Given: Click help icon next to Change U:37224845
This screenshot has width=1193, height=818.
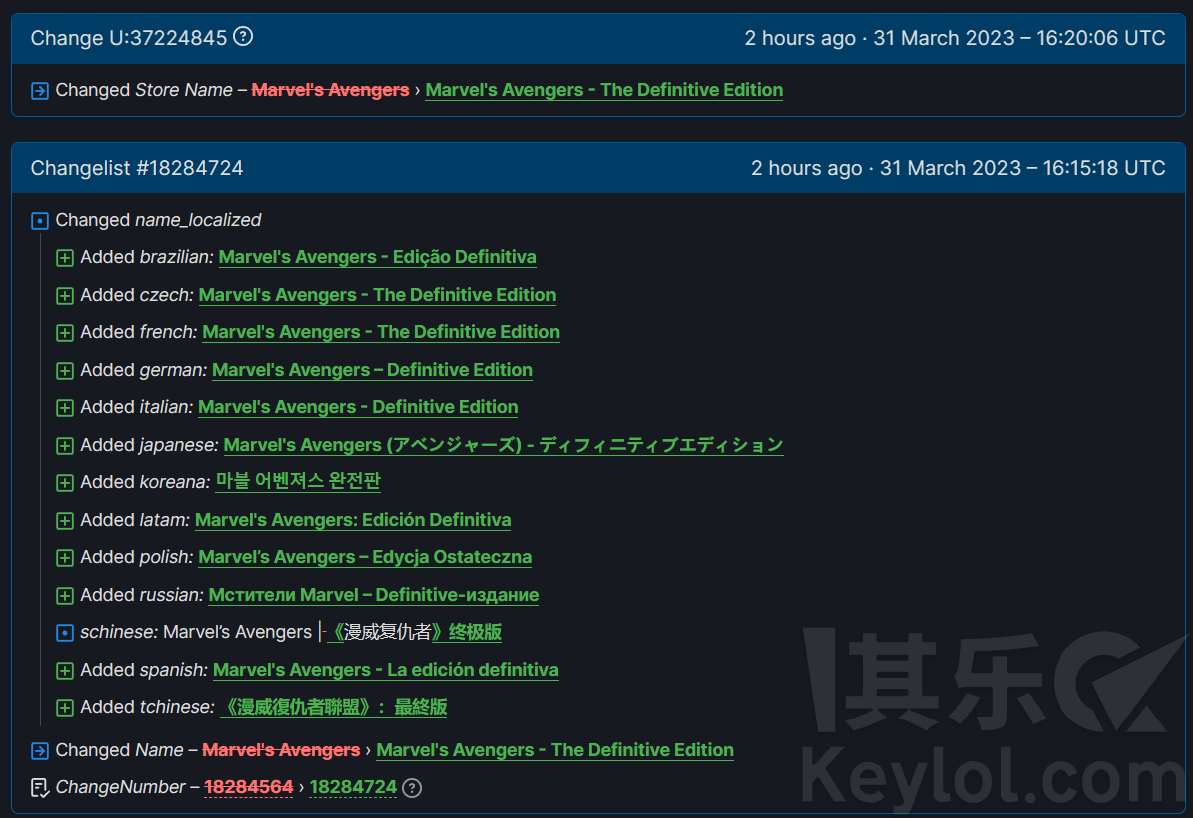Looking at the screenshot, I should pos(243,37).
